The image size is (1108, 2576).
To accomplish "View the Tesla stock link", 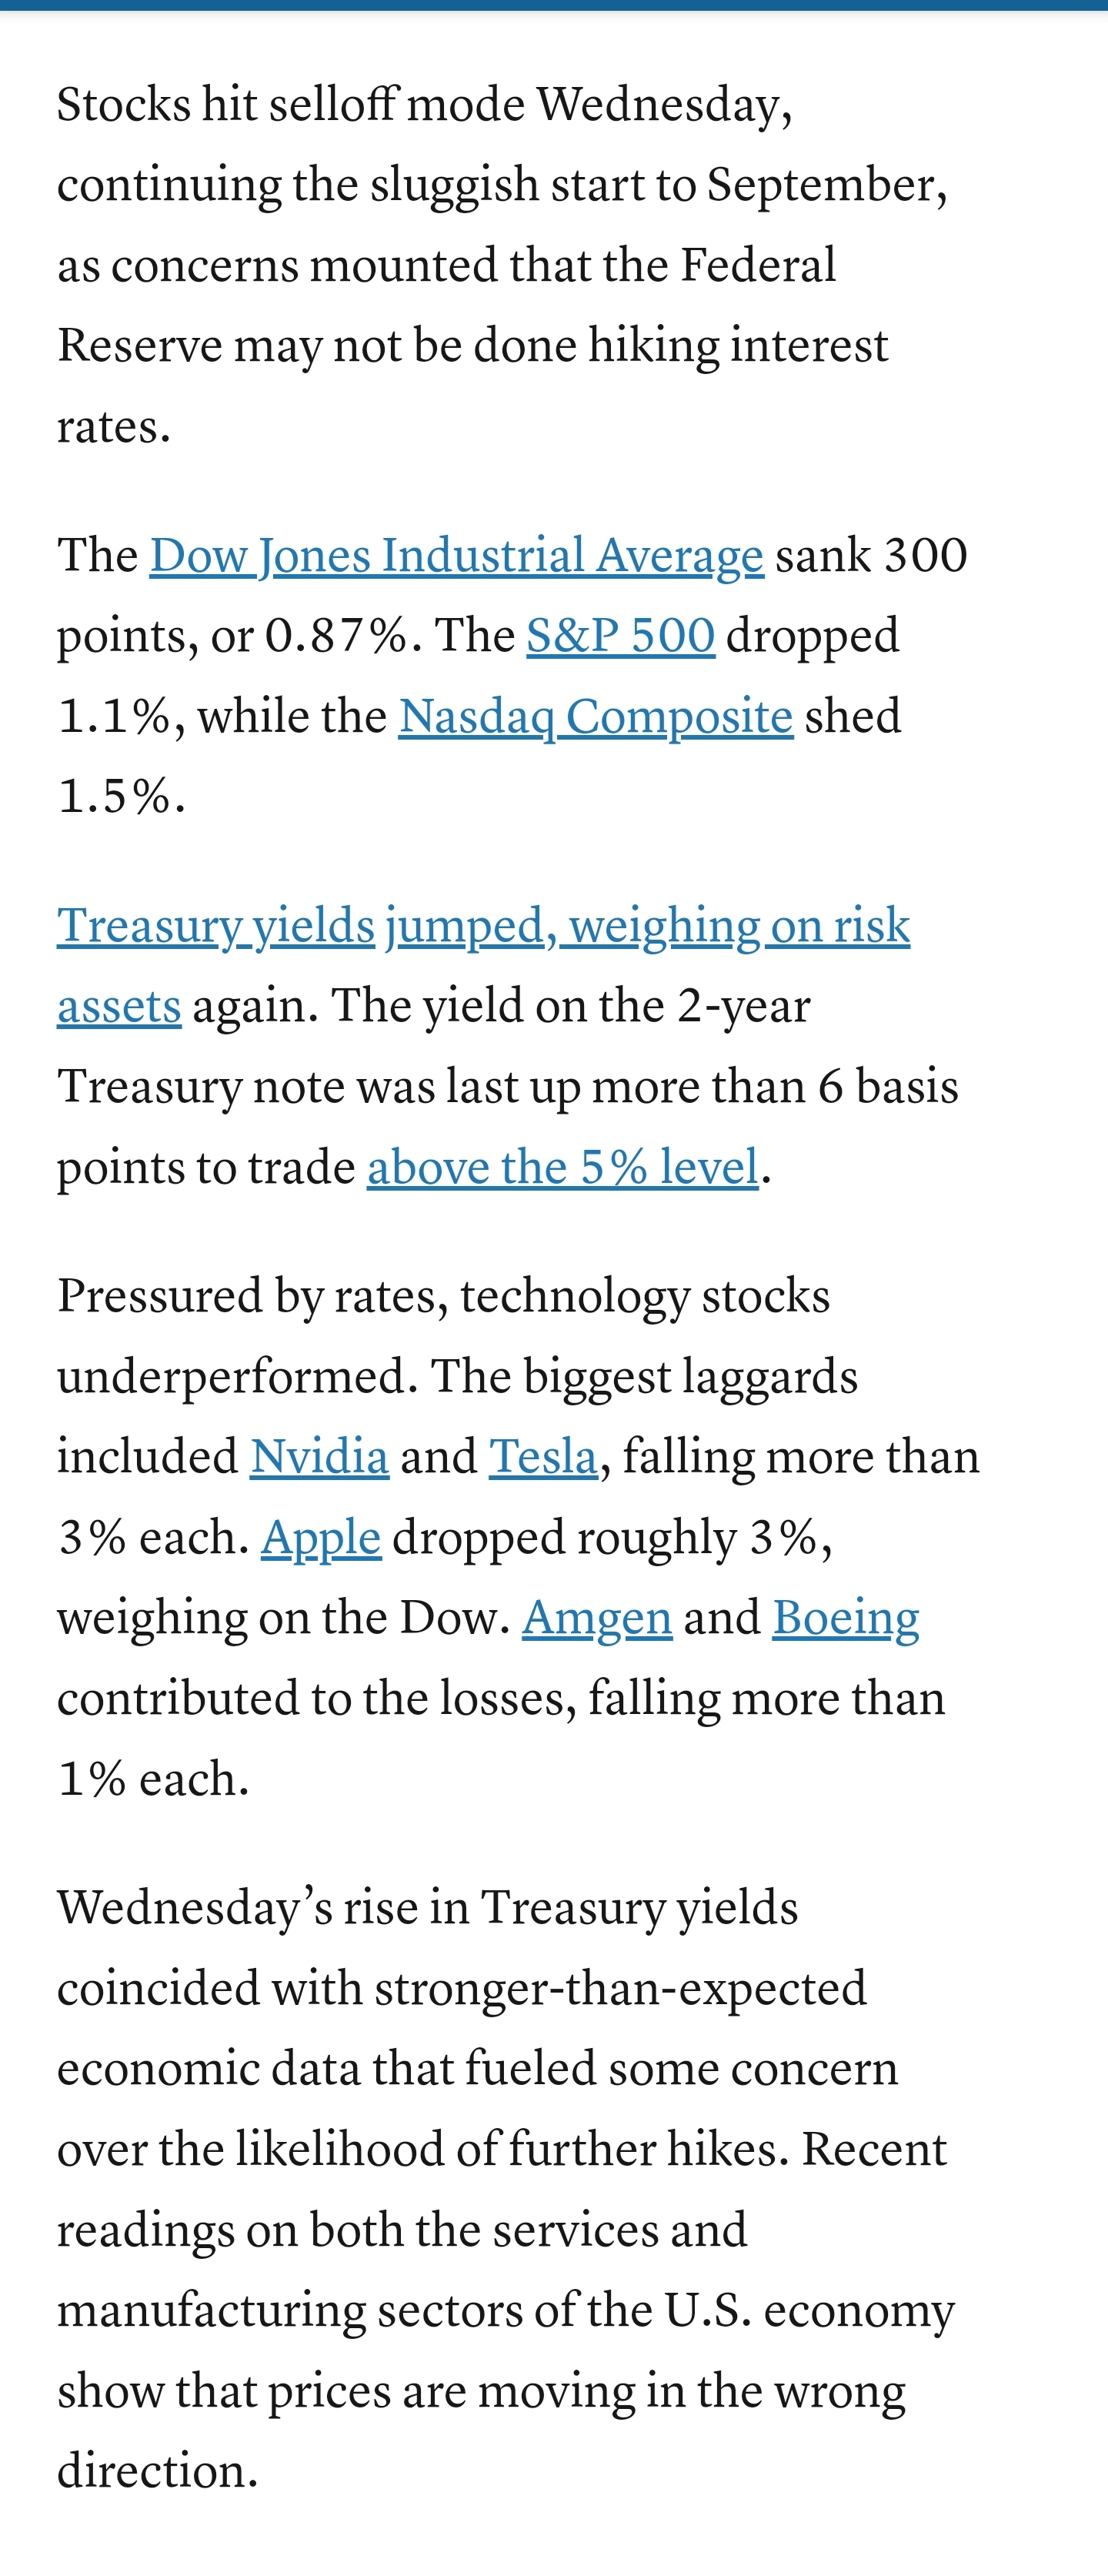I will pyautogui.click(x=543, y=1457).
